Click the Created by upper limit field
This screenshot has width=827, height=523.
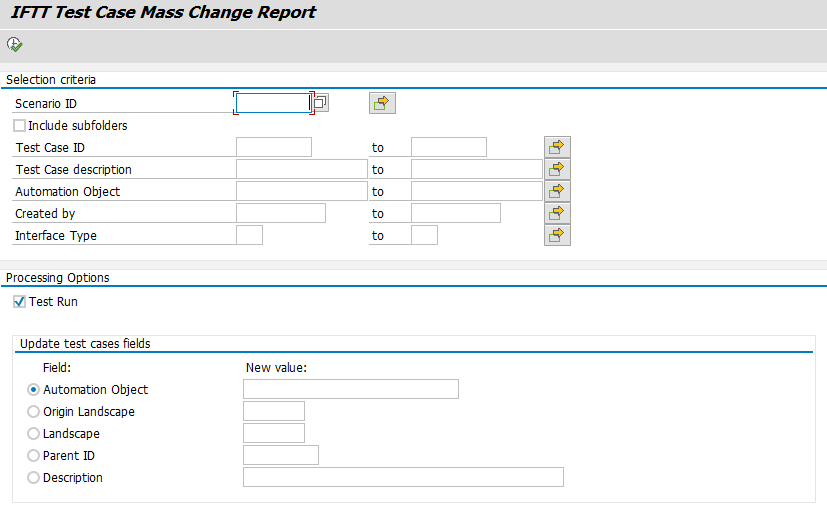point(456,214)
